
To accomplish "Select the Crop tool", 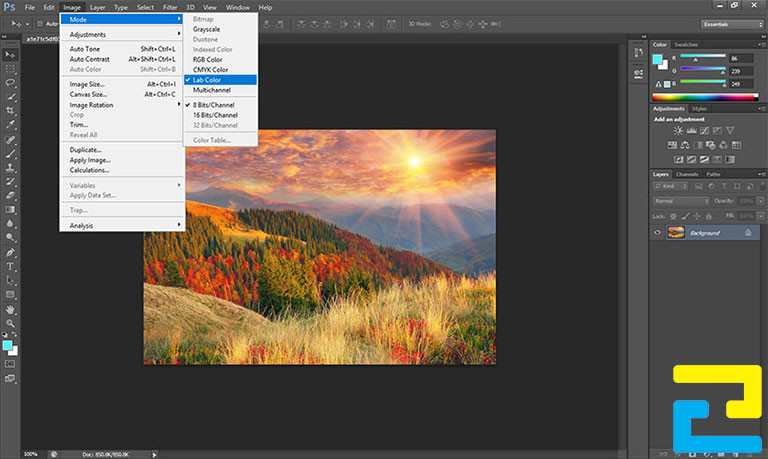I will pos(10,111).
